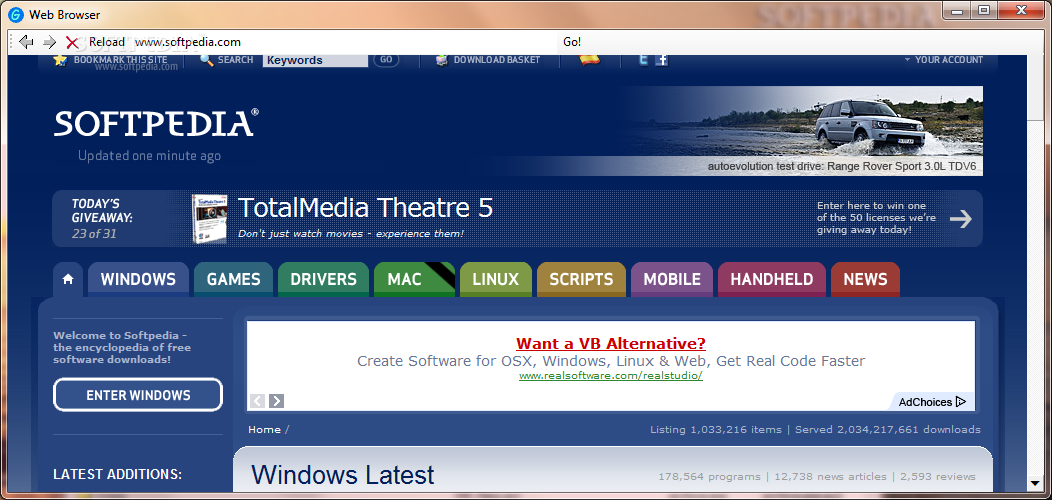Image resolution: width=1052 pixels, height=500 pixels.
Task: Click Enter here to win licenses text
Action: click(x=876, y=217)
